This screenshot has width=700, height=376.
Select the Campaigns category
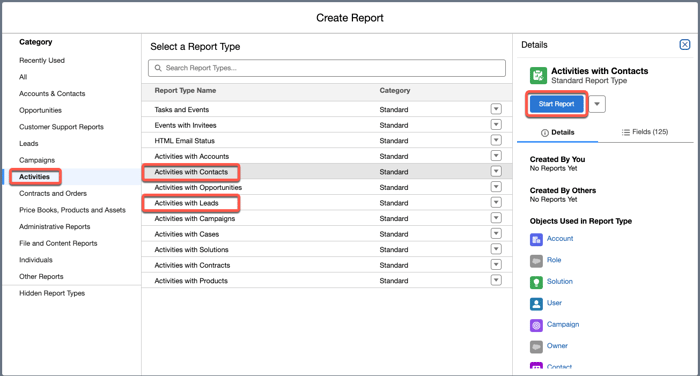(37, 160)
